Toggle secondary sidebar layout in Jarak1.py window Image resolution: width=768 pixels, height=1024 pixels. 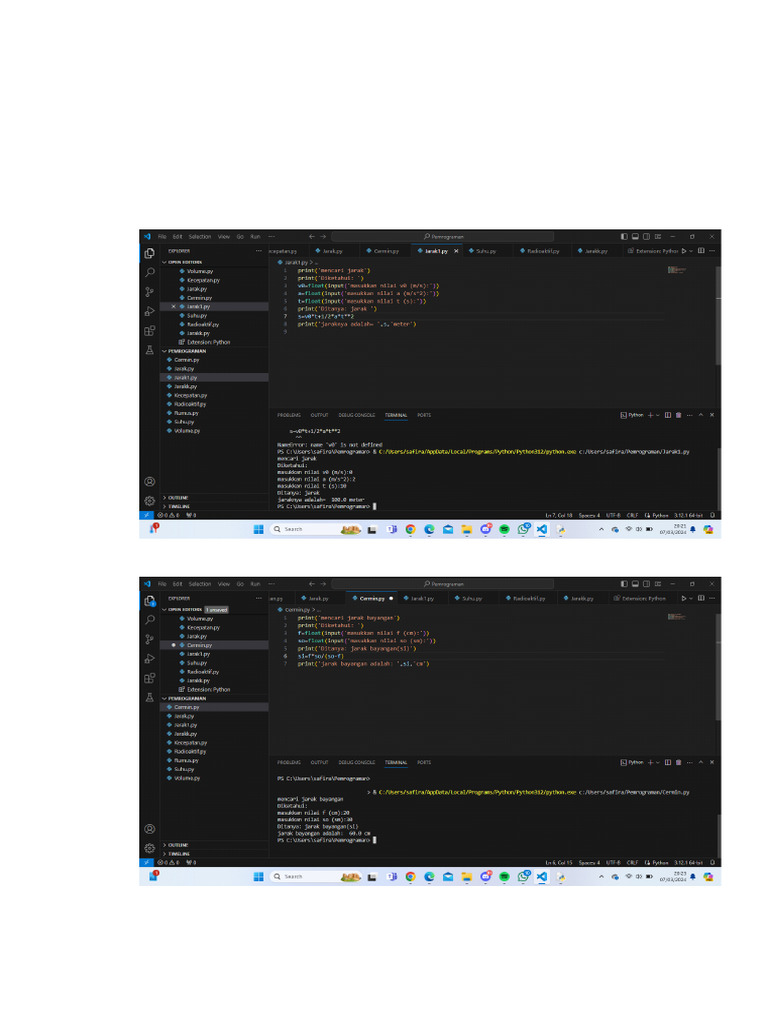[x=646, y=236]
